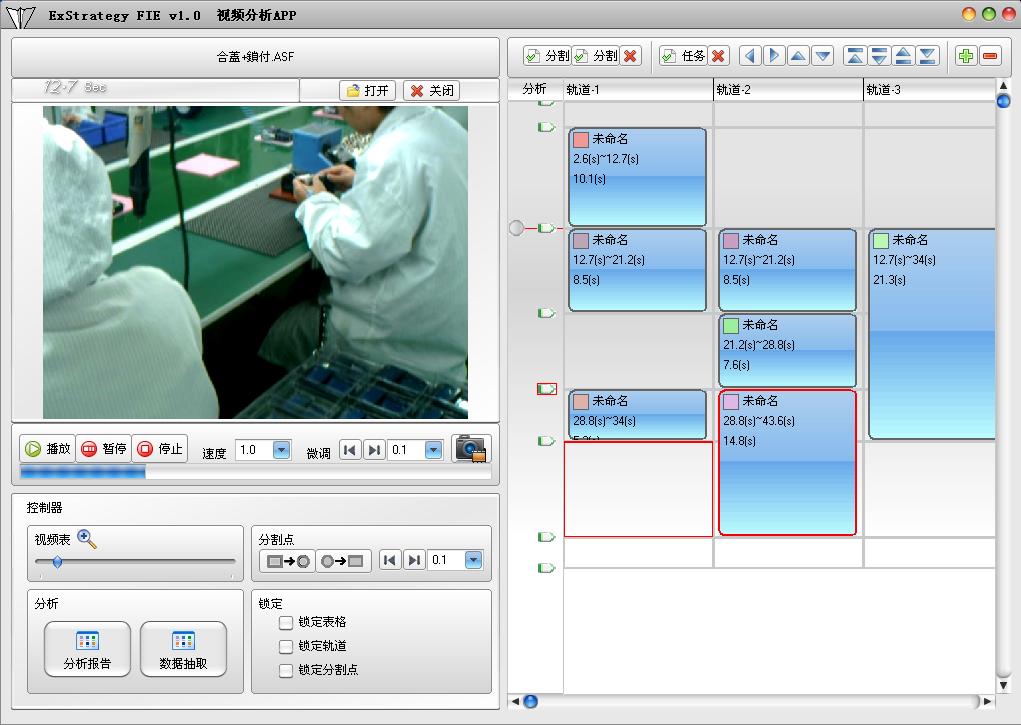Click the camera snapshot icon
1021x725 pixels.
pyautogui.click(x=471, y=449)
